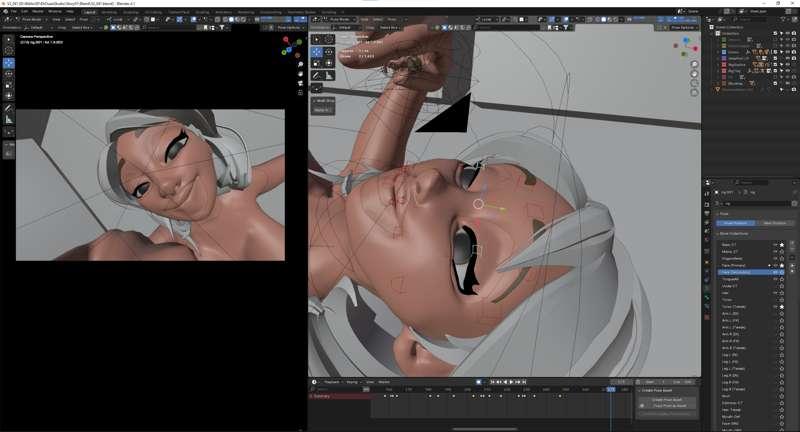Screen dimensions: 800x432
Task: Toggle solo star for Arm.R (Tweak) collection
Action: pyautogui.click(x=782, y=348)
